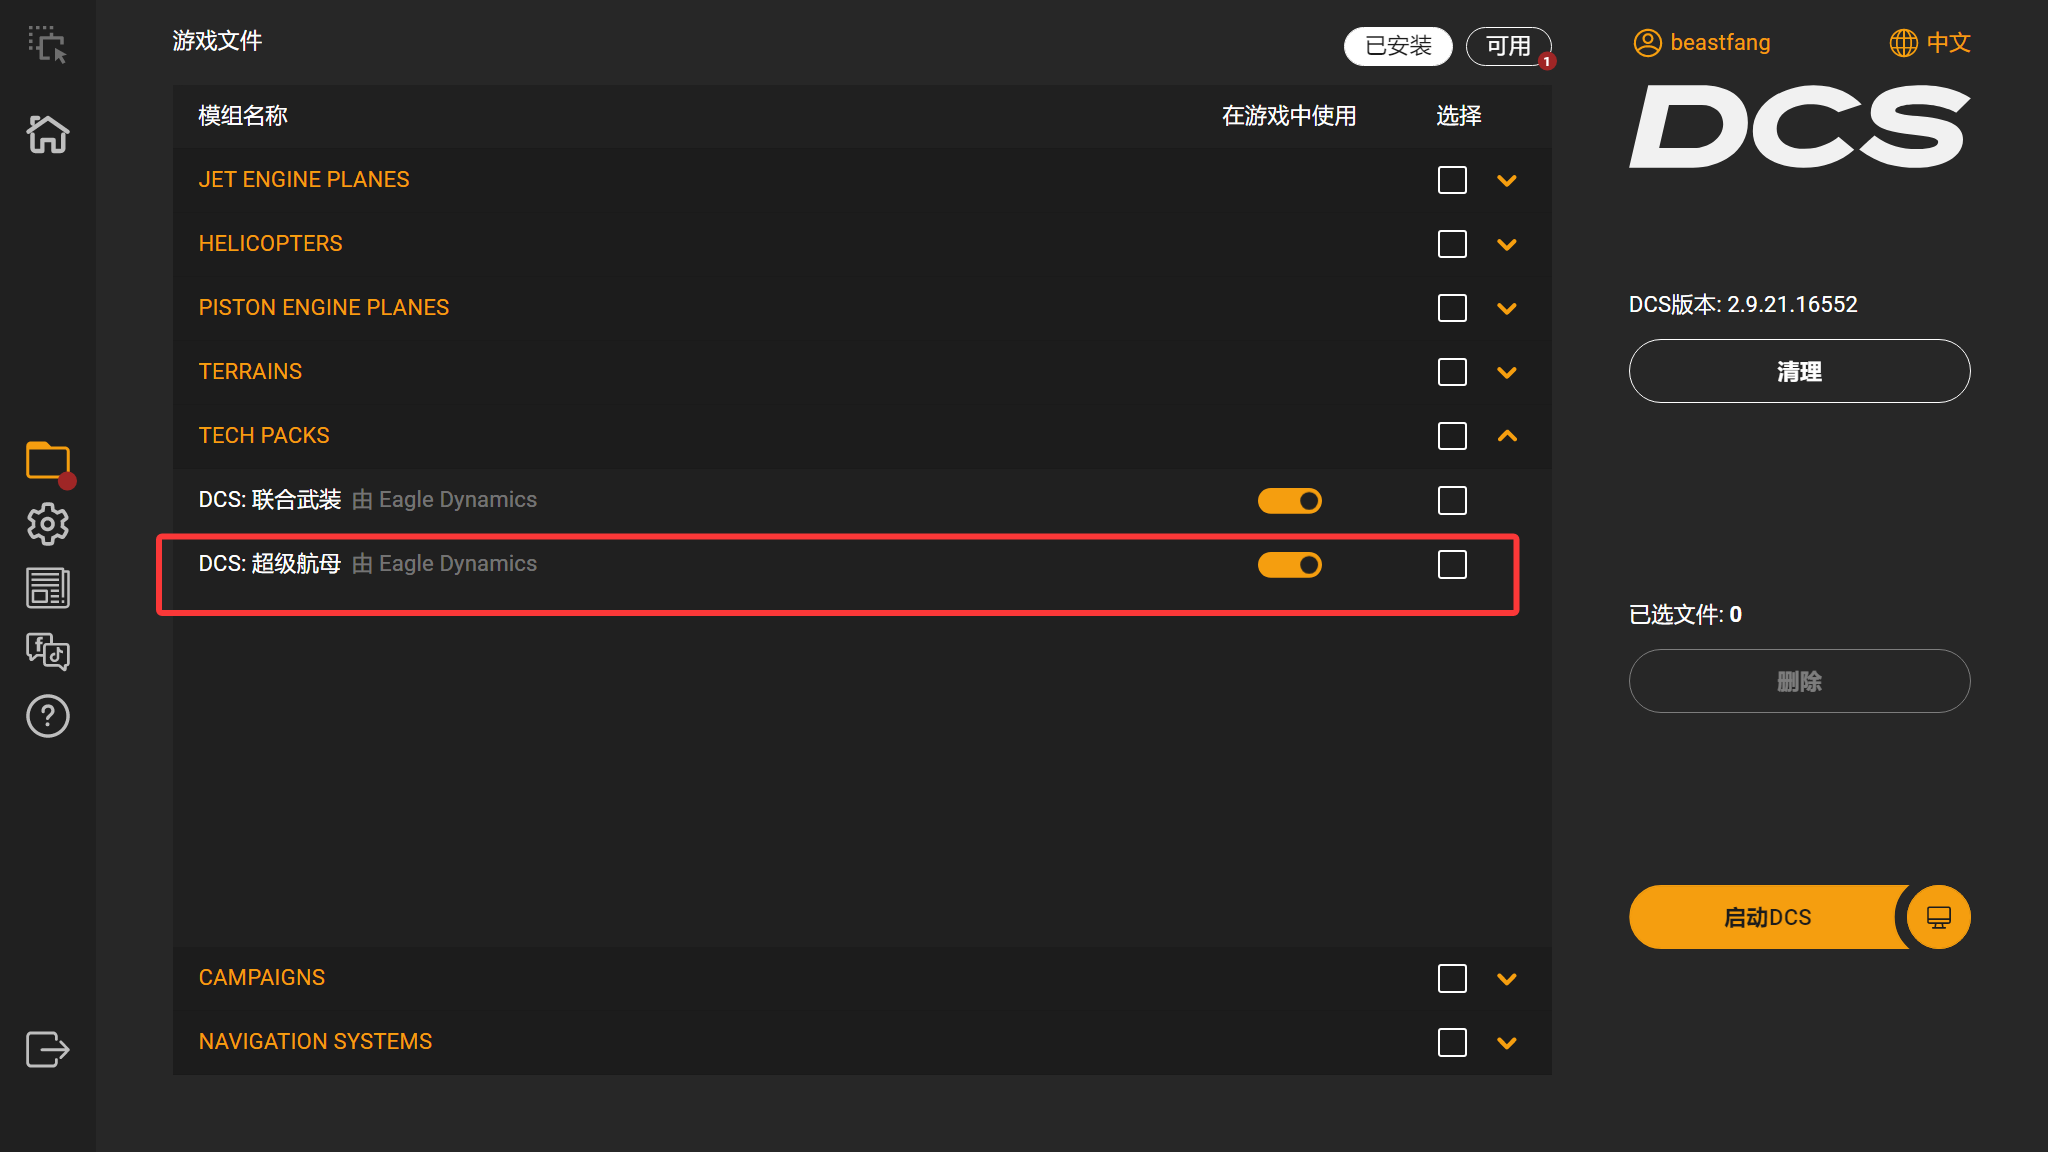This screenshot has width=2048, height=1152.
Task: Switch to the 可用 tab
Action: (1508, 46)
